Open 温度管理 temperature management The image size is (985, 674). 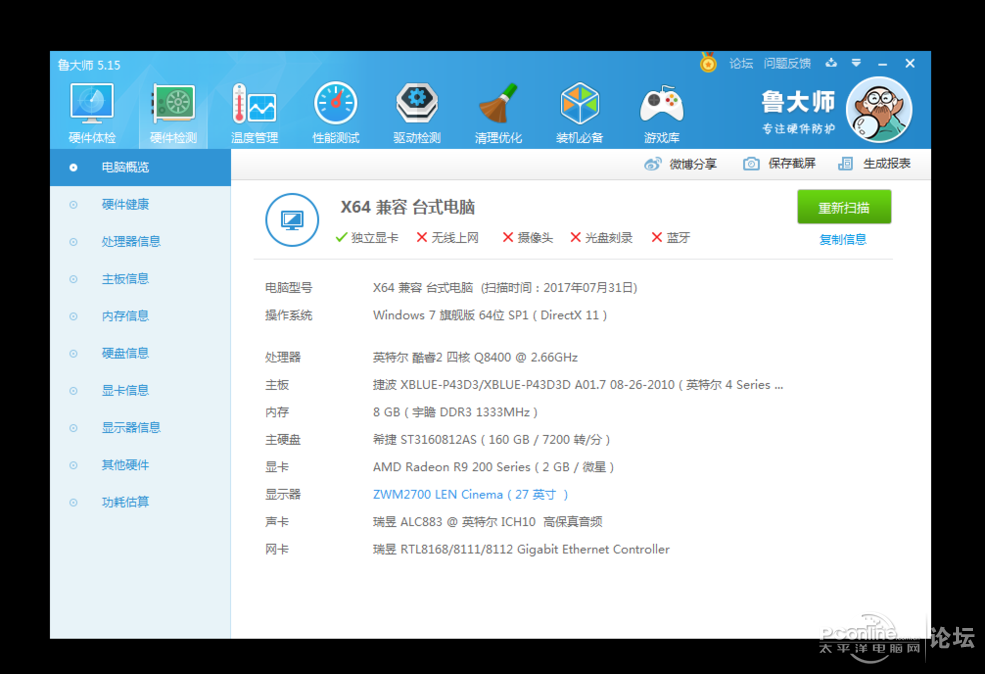254,113
